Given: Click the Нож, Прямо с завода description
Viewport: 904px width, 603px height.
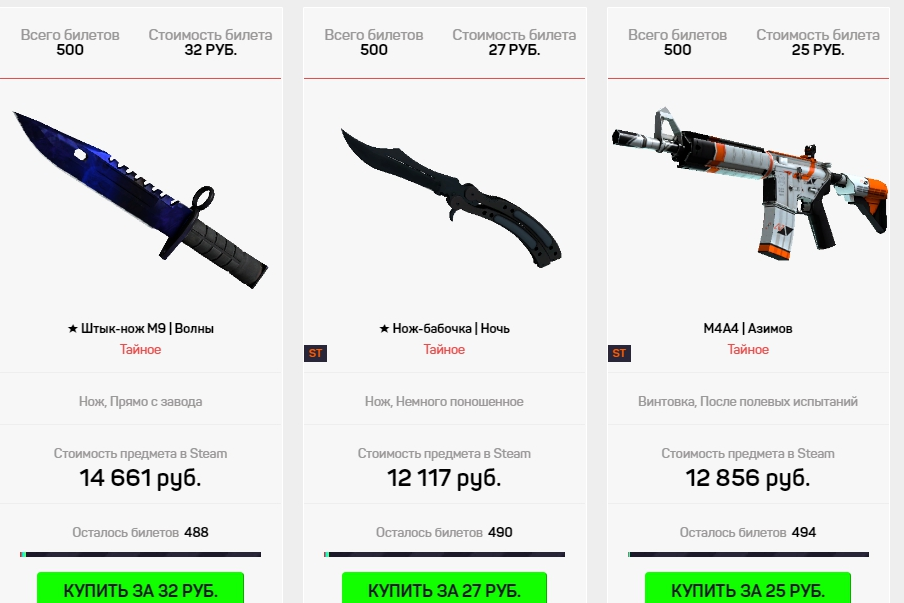Looking at the screenshot, I should click(141, 401).
